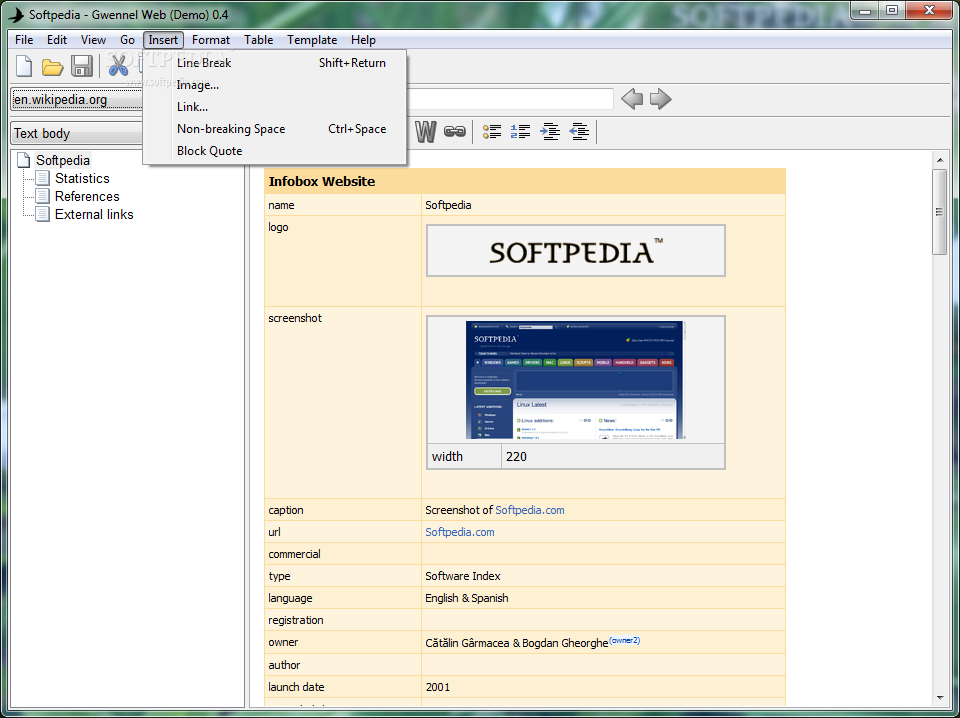Screen dimensions: 960x718
Task: Click the New document icon
Action: click(24, 66)
